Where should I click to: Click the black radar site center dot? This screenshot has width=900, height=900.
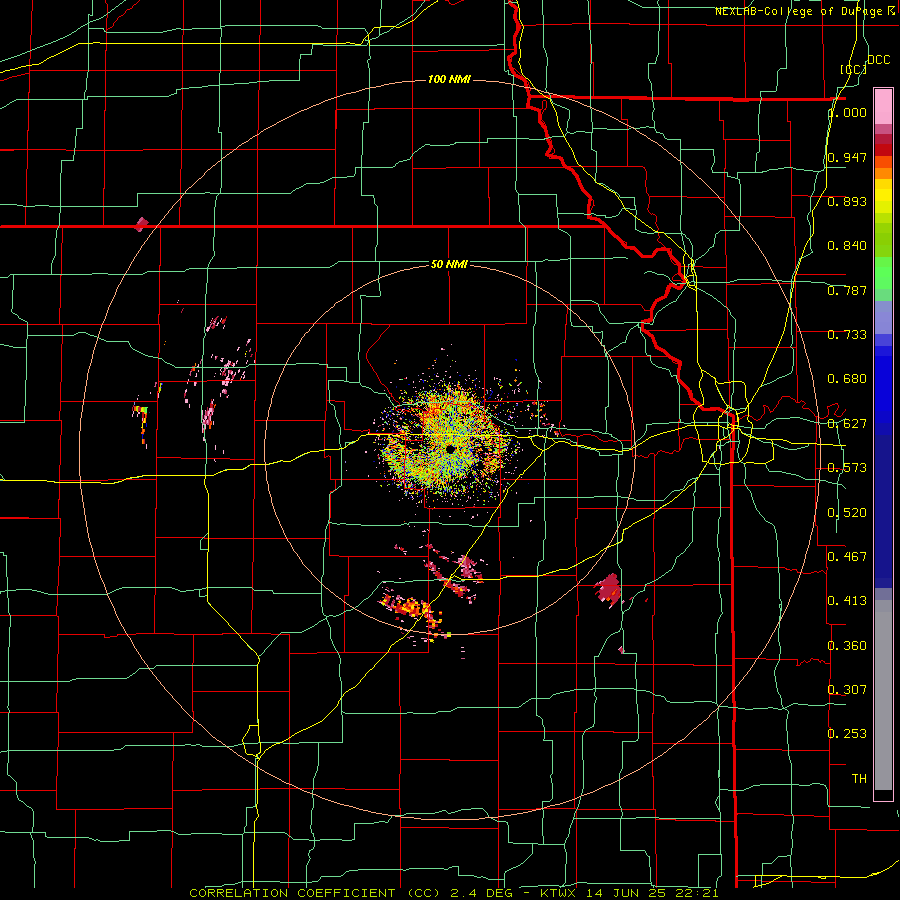[451, 448]
